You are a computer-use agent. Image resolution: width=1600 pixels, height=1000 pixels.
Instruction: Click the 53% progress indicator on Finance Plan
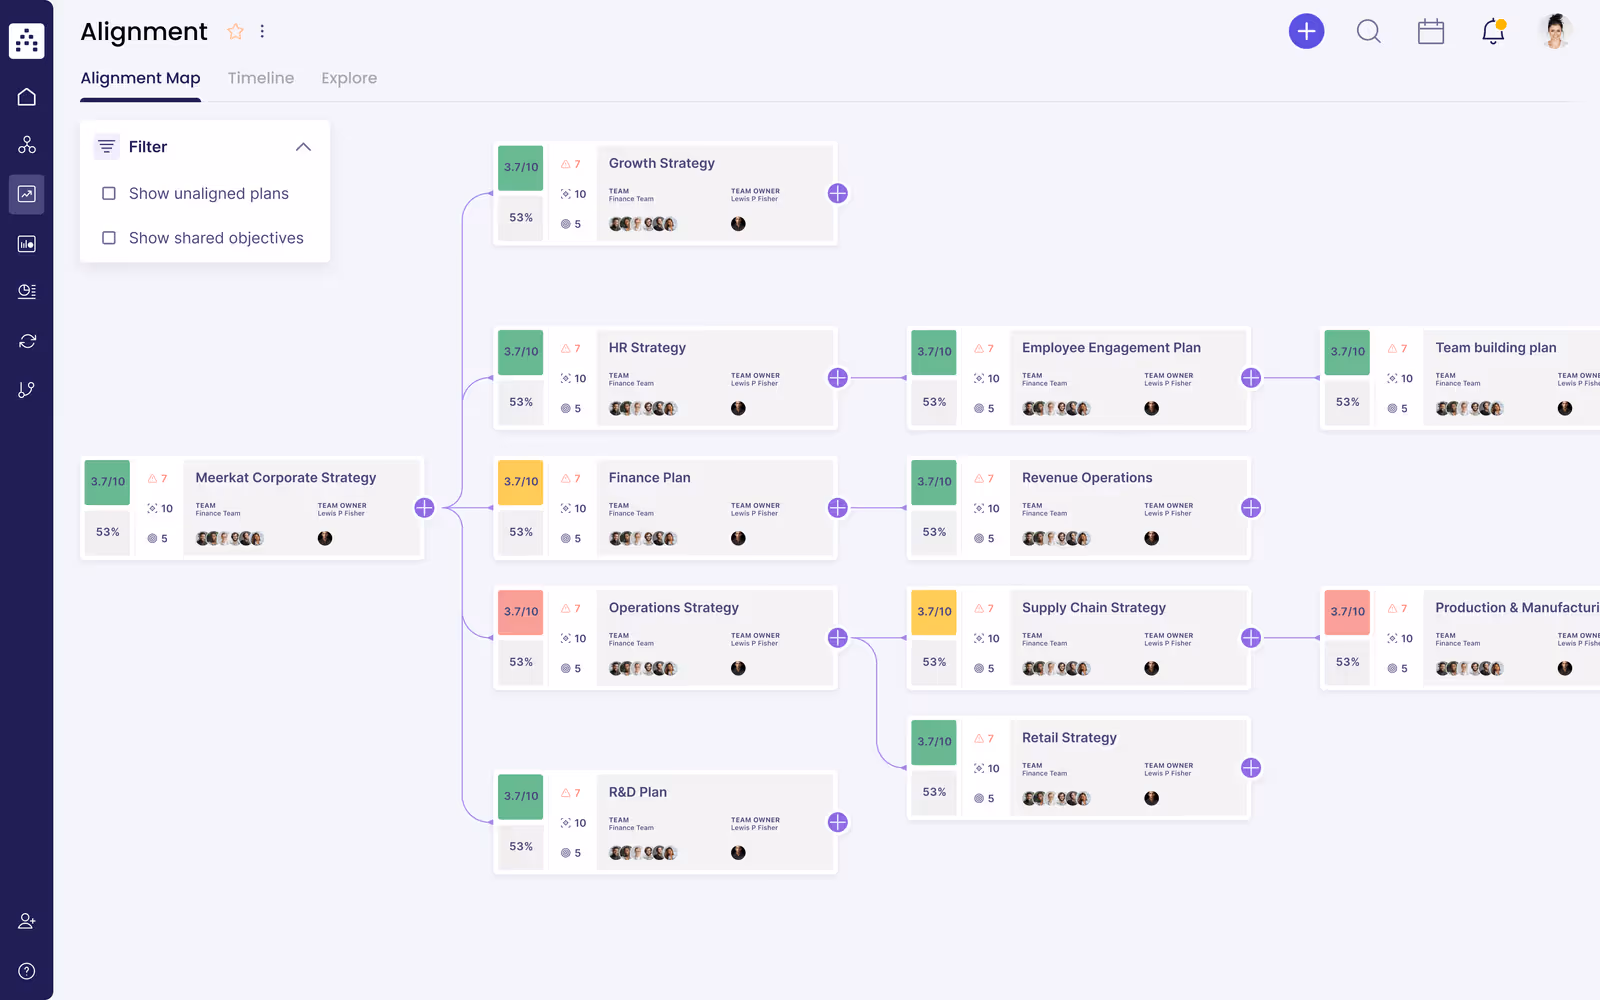point(520,532)
